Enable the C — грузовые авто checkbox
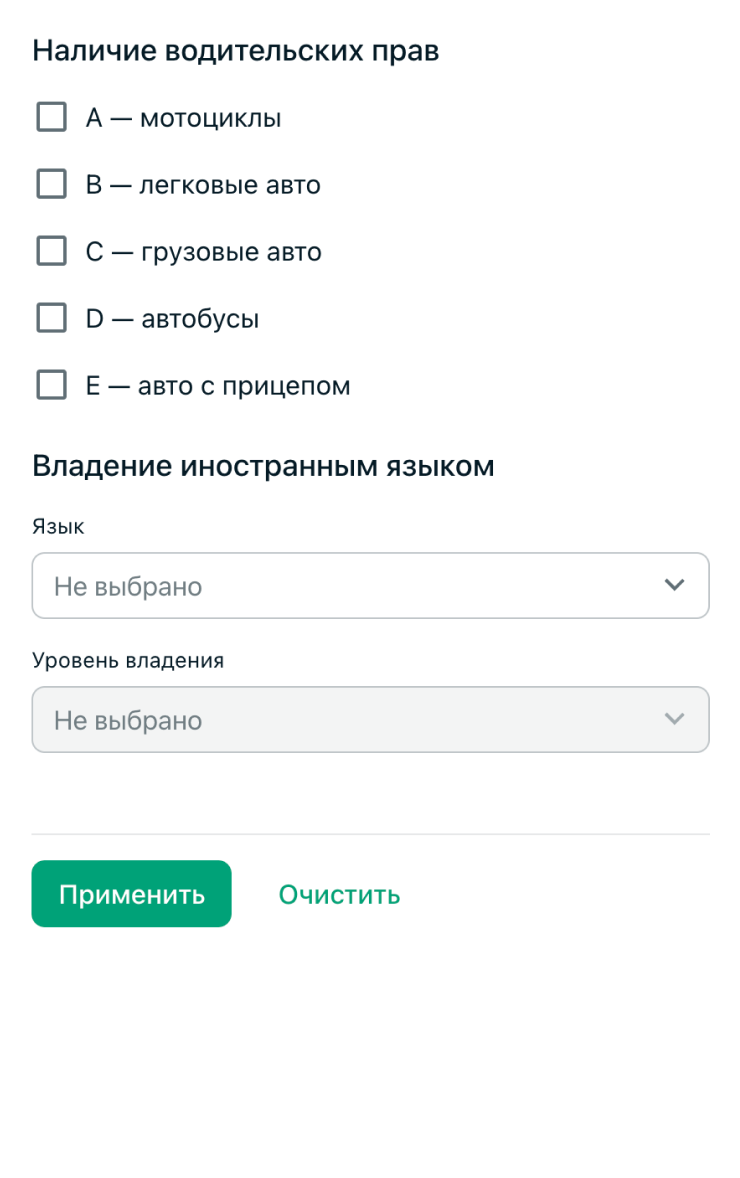 point(52,251)
